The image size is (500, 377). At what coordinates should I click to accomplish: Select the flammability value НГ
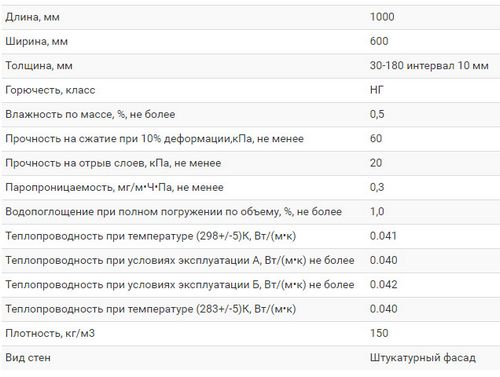tap(377, 90)
